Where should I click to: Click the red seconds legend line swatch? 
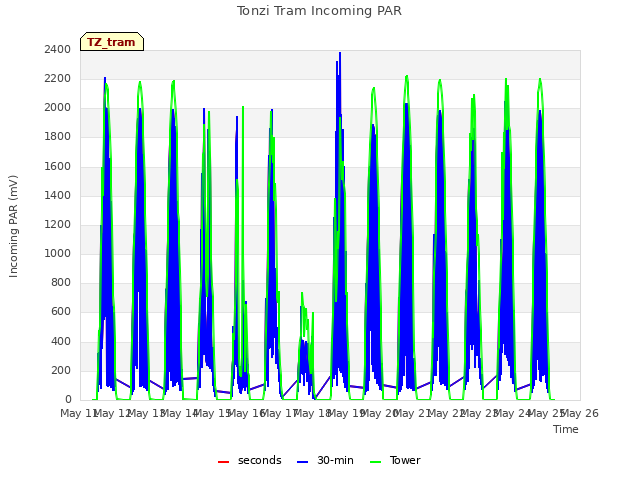pyautogui.click(x=224, y=462)
